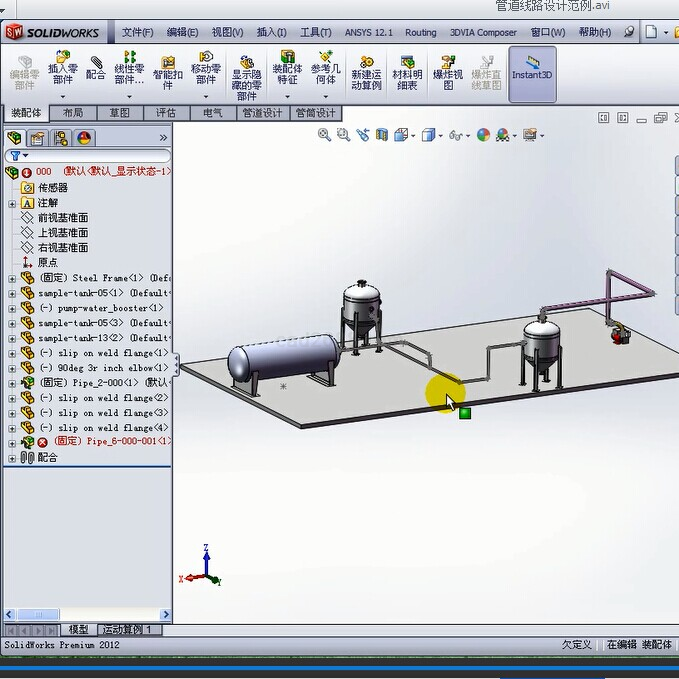Open Bill of Materials (材料明细表) tool
679x679 pixels.
pos(407,72)
